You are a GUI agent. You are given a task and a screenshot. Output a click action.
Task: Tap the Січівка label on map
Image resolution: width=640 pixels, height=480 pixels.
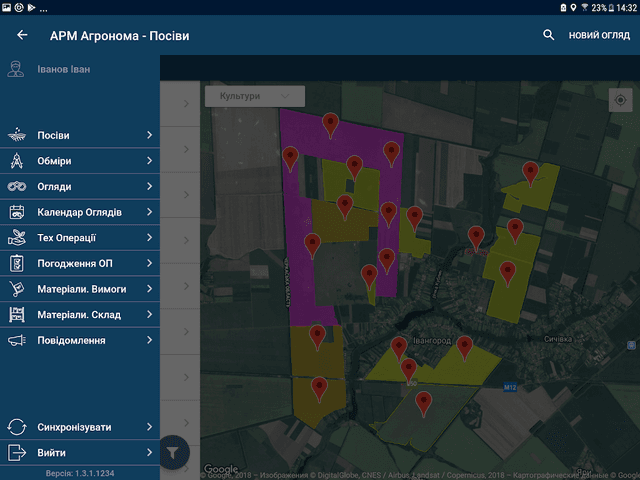pos(558,339)
